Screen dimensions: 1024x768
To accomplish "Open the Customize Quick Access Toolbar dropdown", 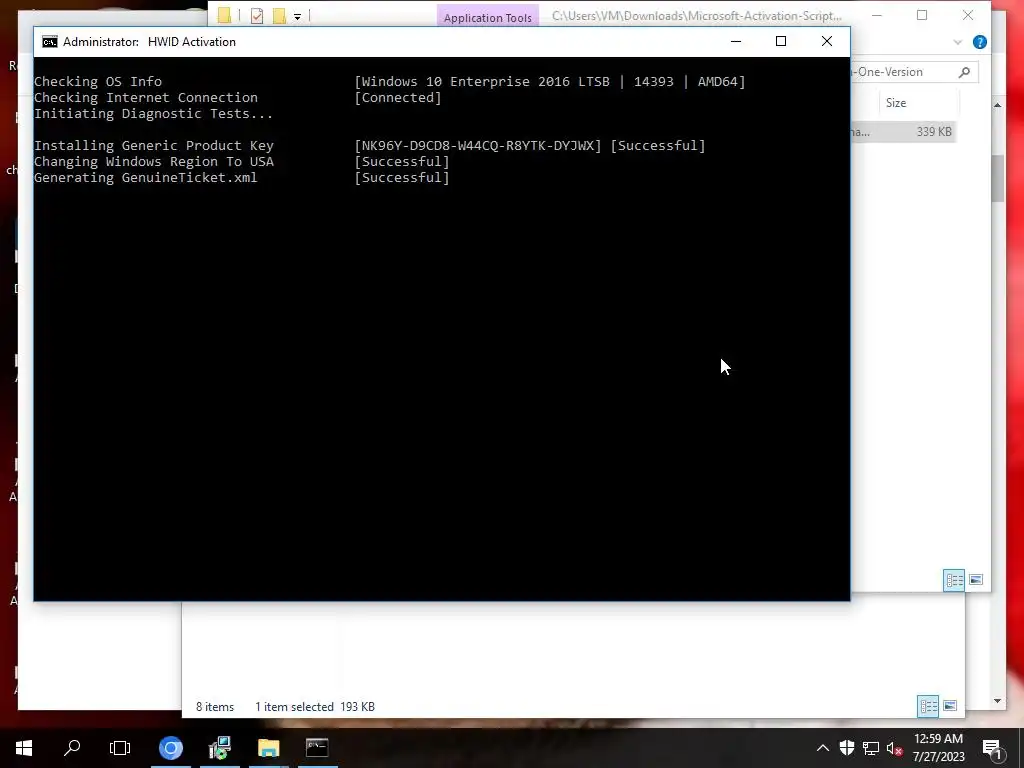I will (x=297, y=16).
